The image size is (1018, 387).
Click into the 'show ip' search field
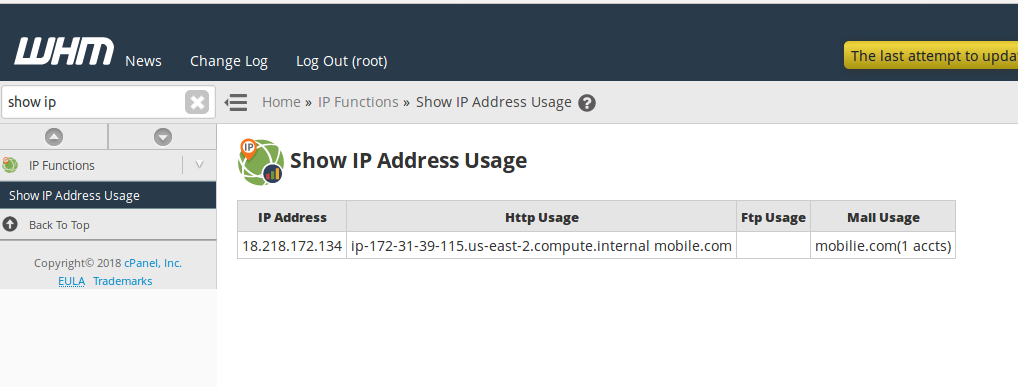[94, 102]
